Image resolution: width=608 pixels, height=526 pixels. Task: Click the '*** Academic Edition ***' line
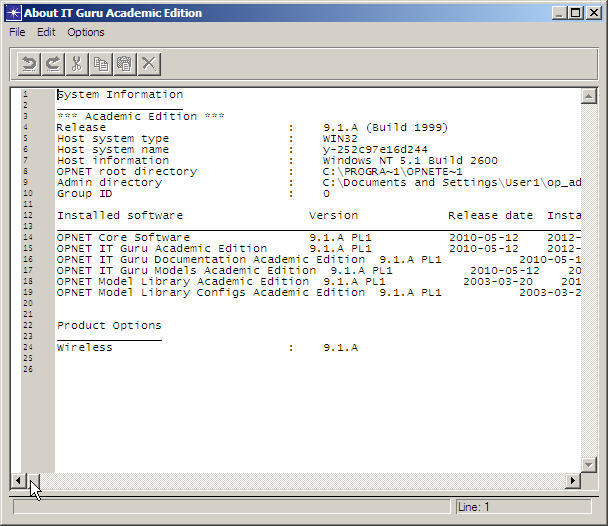click(140, 116)
